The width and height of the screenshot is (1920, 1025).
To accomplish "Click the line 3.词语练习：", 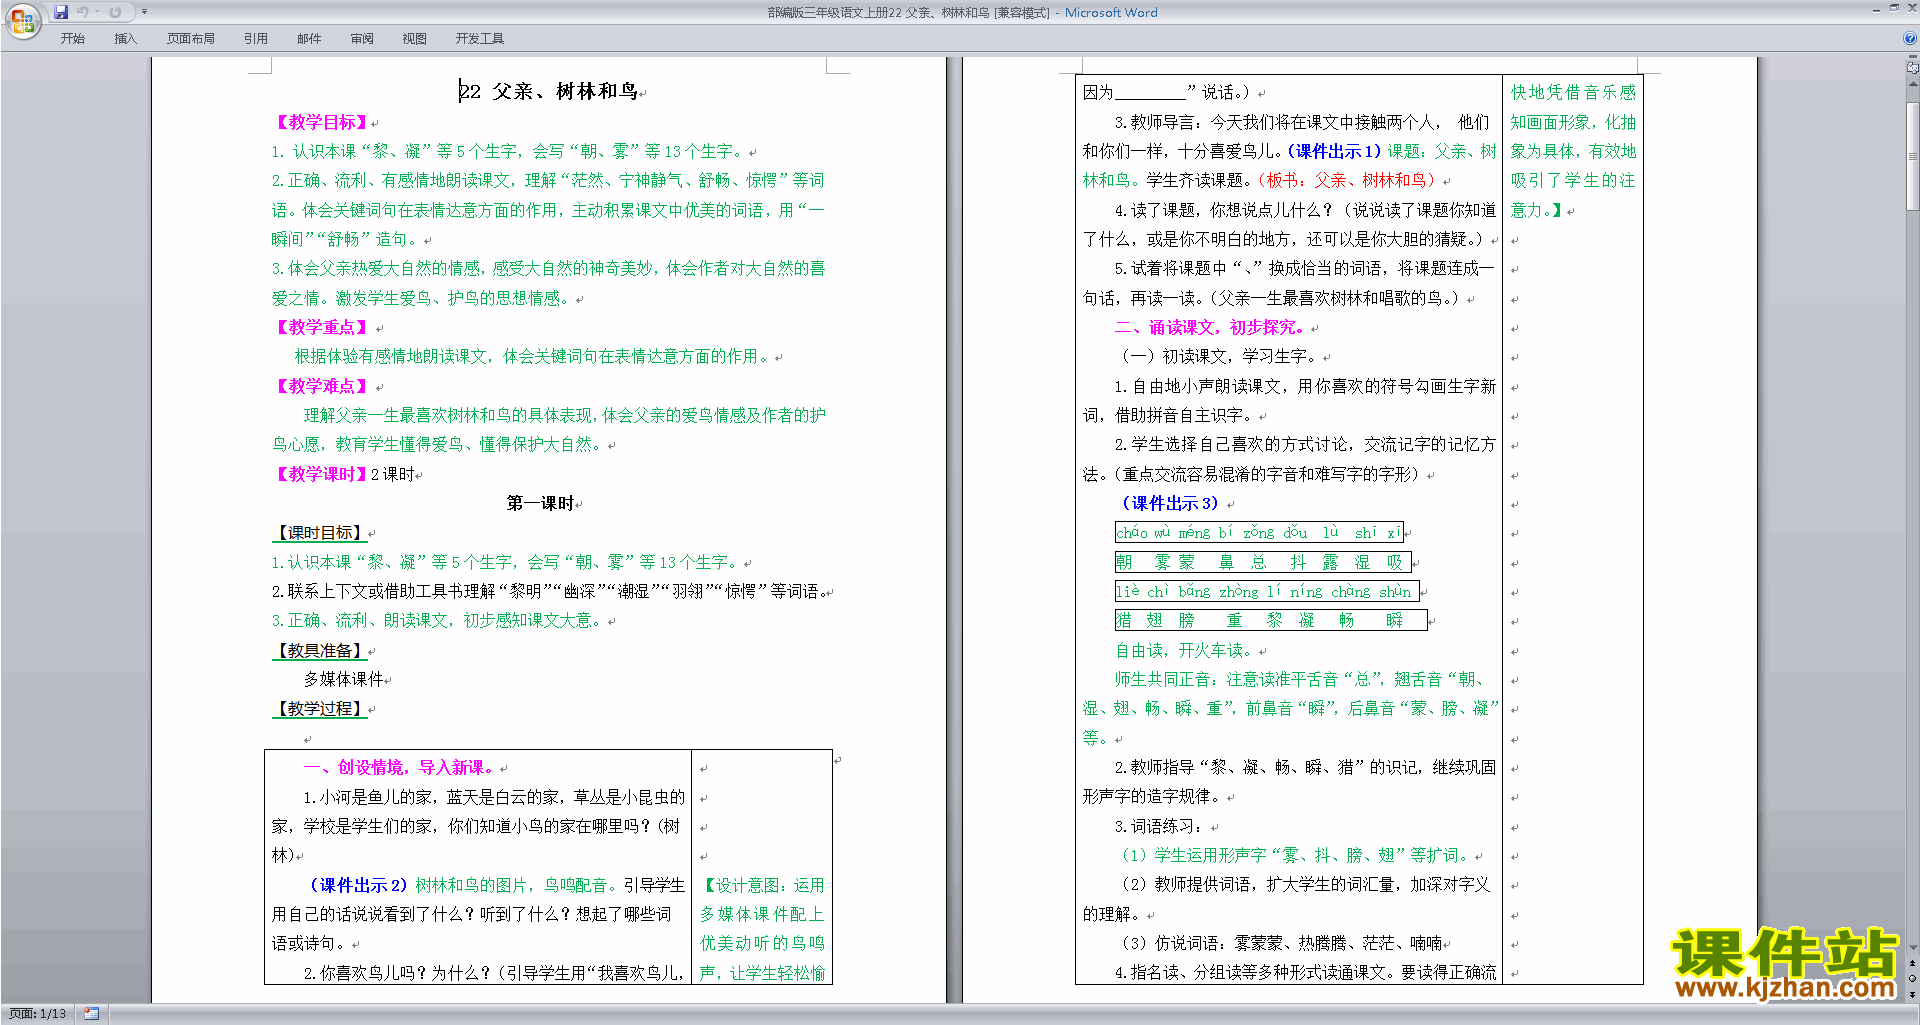I will [1159, 826].
